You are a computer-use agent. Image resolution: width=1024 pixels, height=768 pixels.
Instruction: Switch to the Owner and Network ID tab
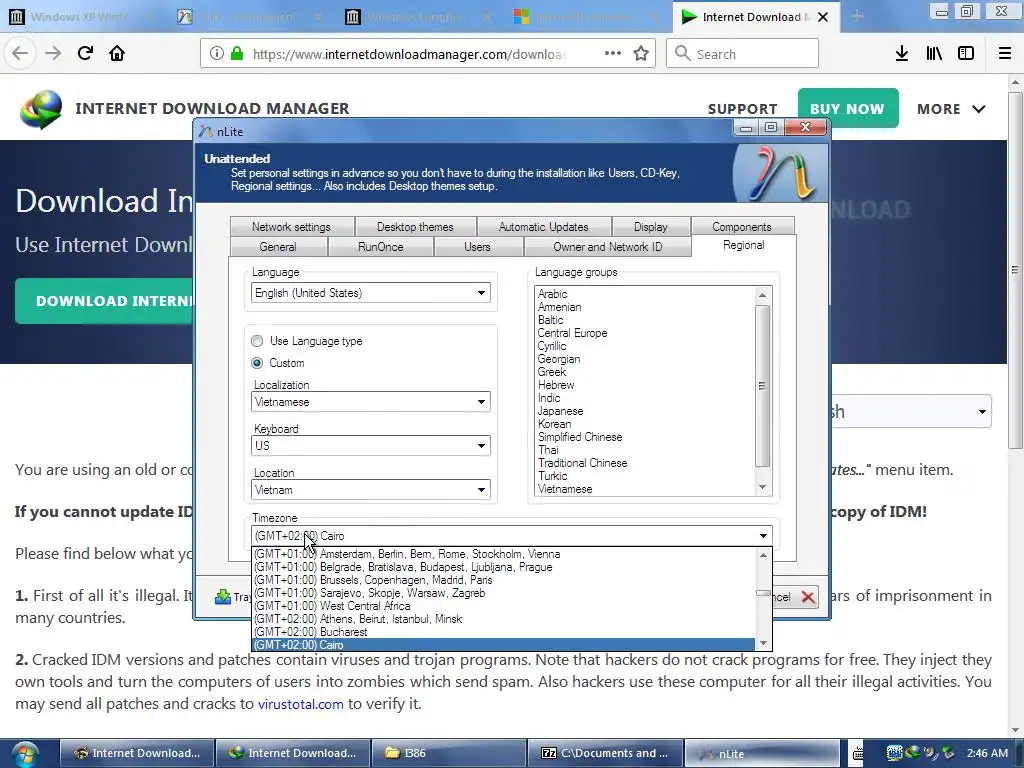[x=607, y=247]
